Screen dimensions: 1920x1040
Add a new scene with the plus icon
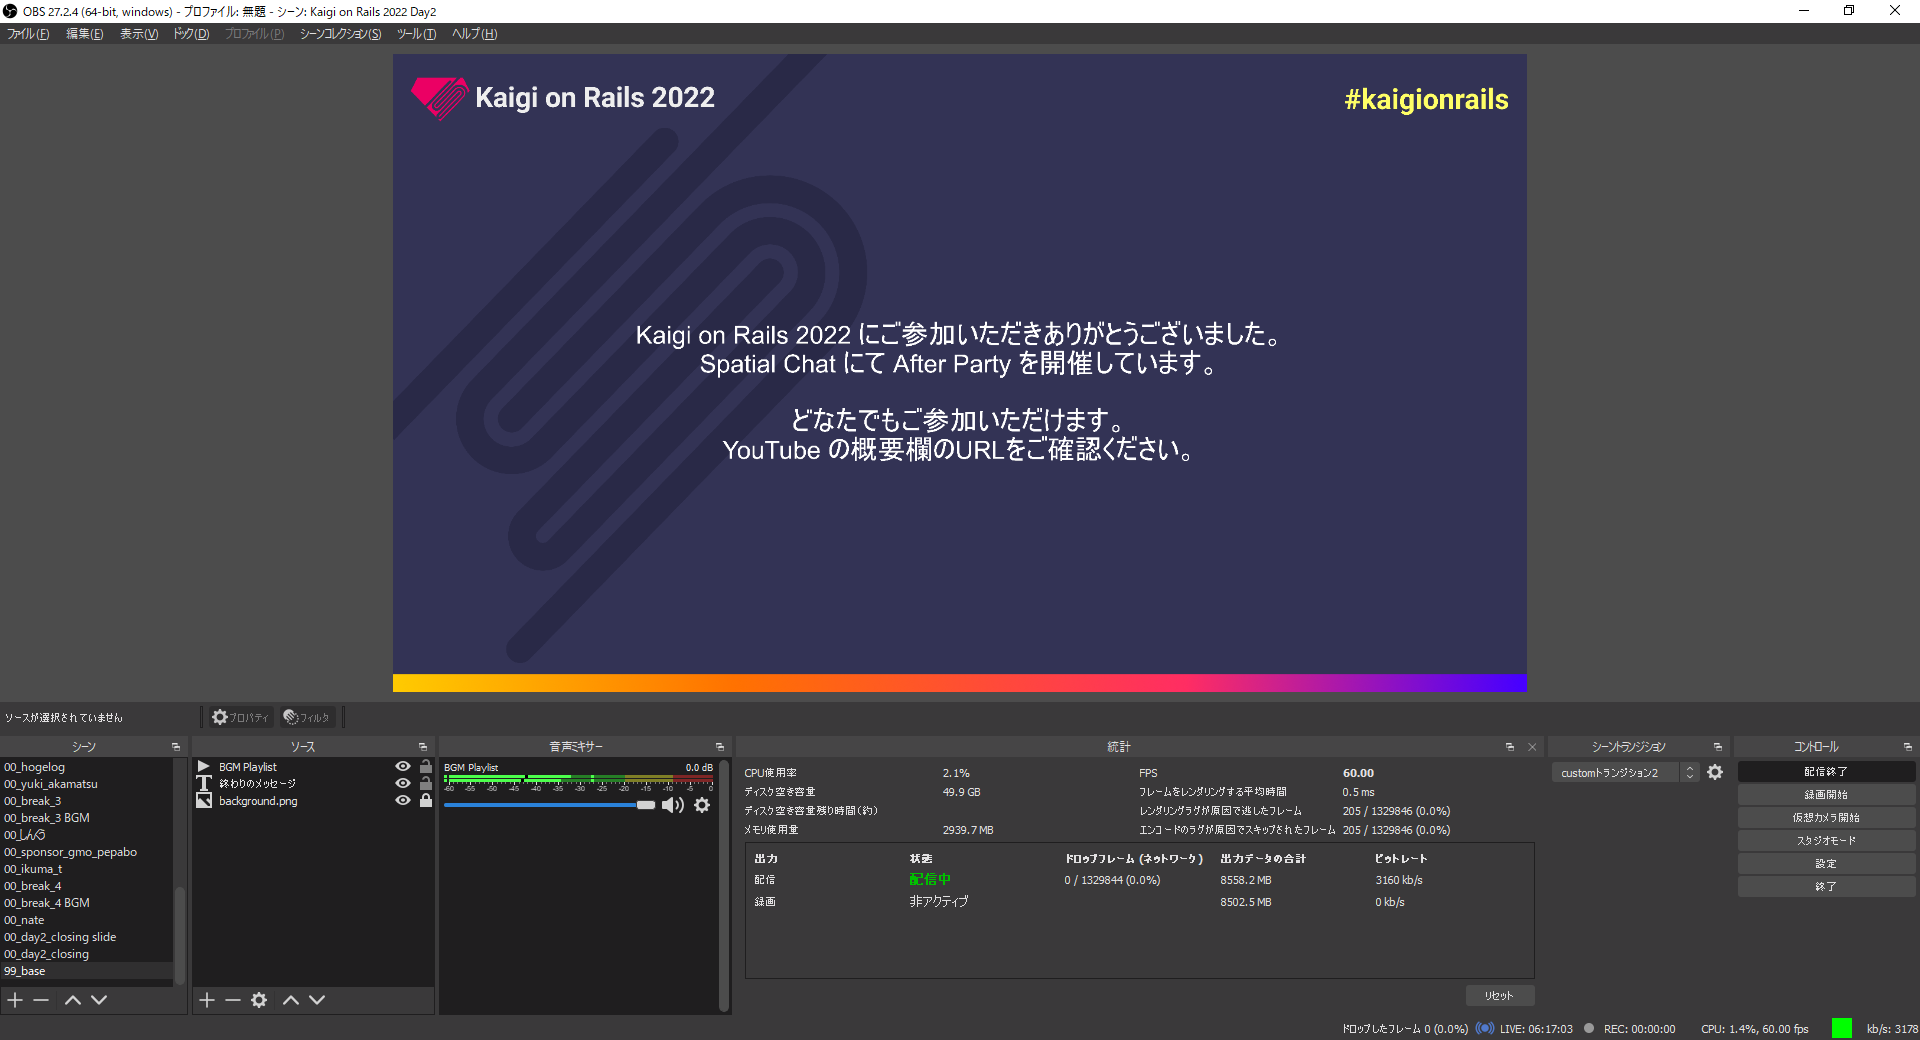click(15, 1000)
